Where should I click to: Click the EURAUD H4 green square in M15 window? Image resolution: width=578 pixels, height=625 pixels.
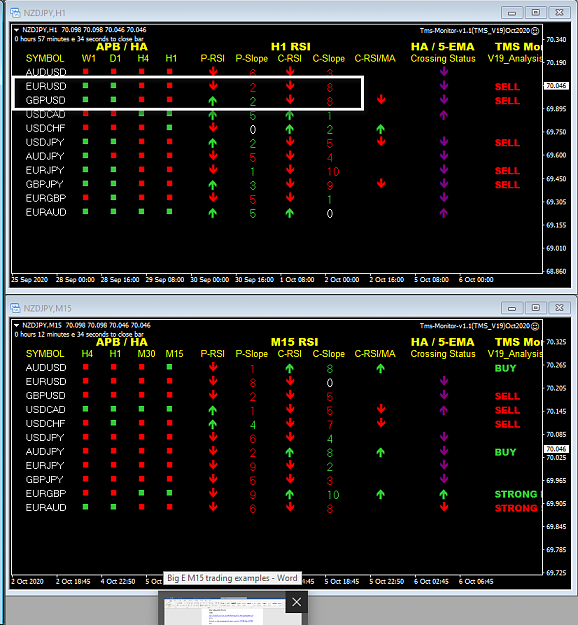[x=85, y=507]
